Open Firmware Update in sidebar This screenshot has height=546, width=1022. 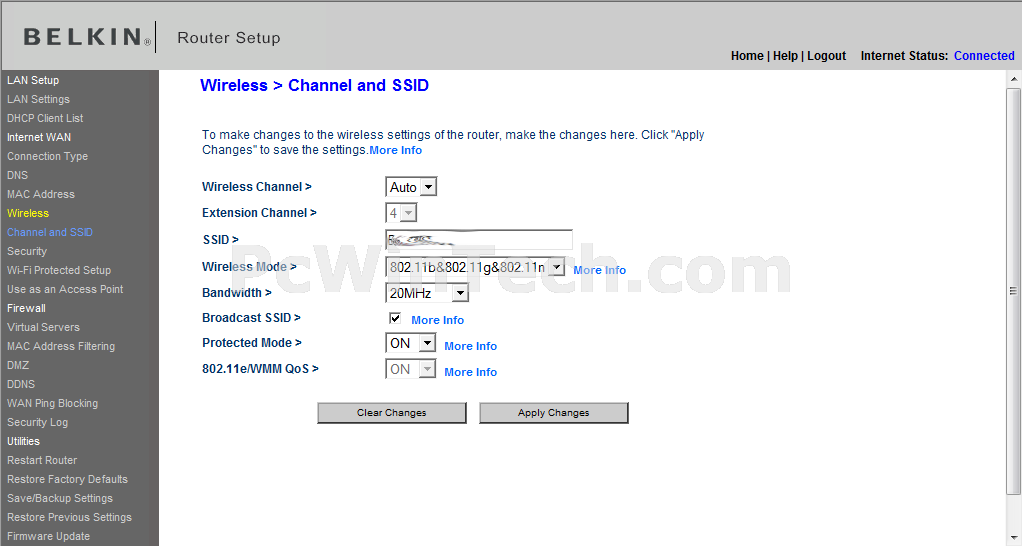click(x=48, y=536)
